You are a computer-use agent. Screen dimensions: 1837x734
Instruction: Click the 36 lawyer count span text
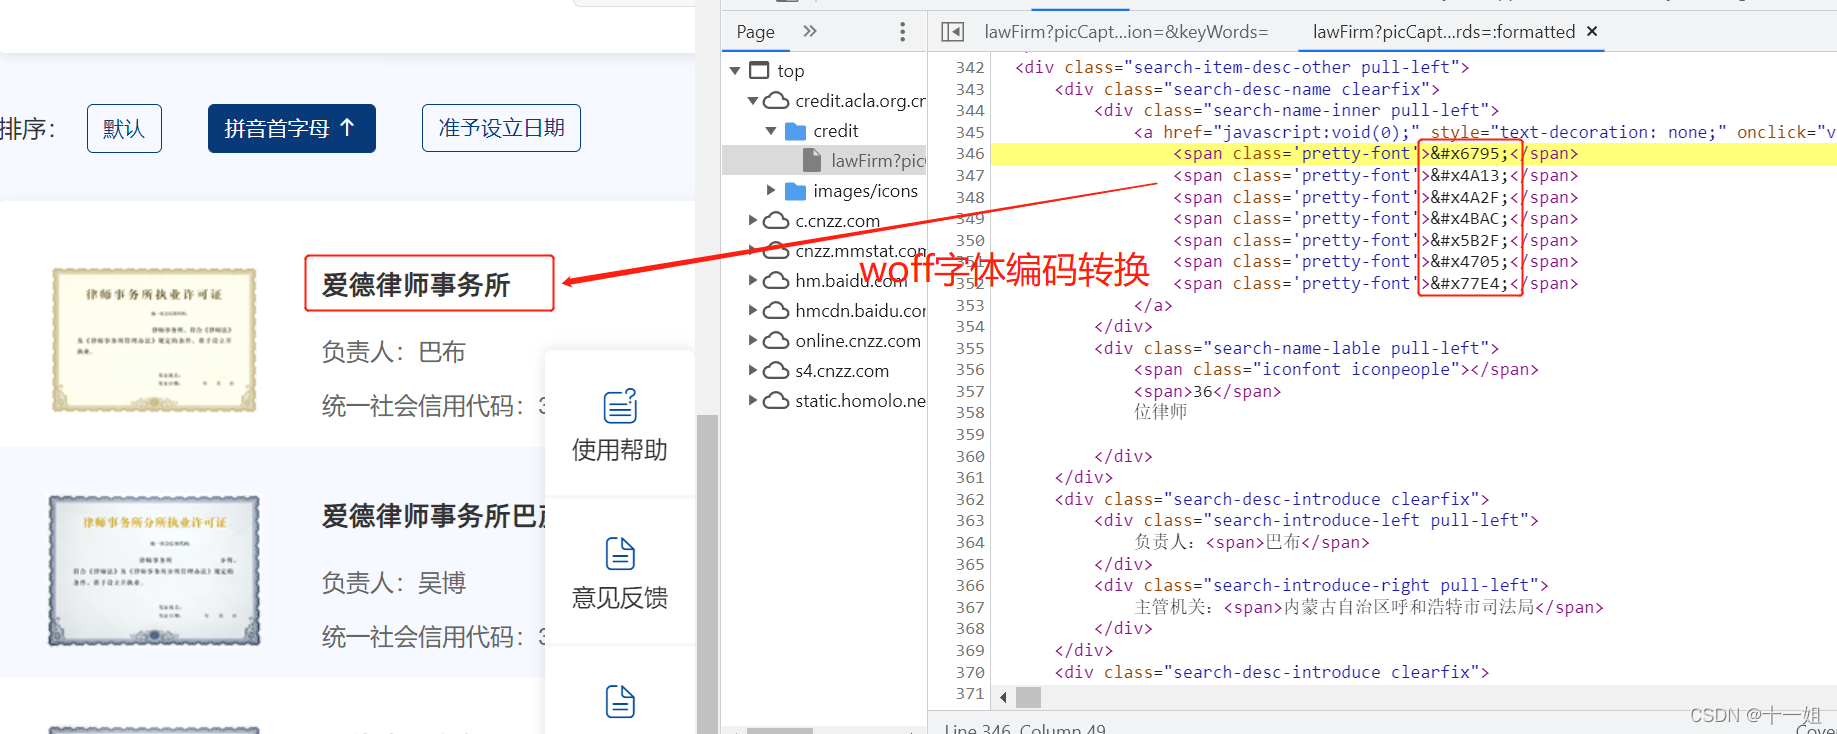[x=1203, y=392]
